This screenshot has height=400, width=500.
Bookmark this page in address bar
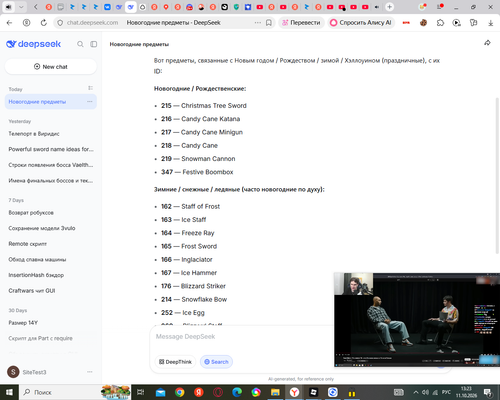tap(269, 23)
